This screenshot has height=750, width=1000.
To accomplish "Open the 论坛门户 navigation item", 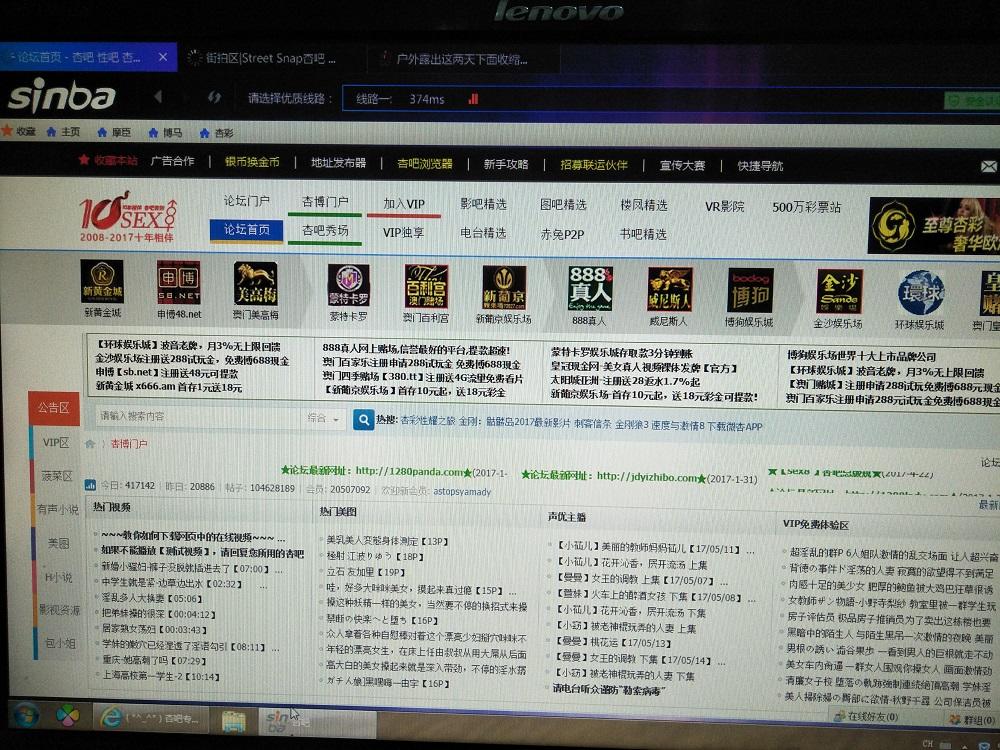I will [x=246, y=201].
